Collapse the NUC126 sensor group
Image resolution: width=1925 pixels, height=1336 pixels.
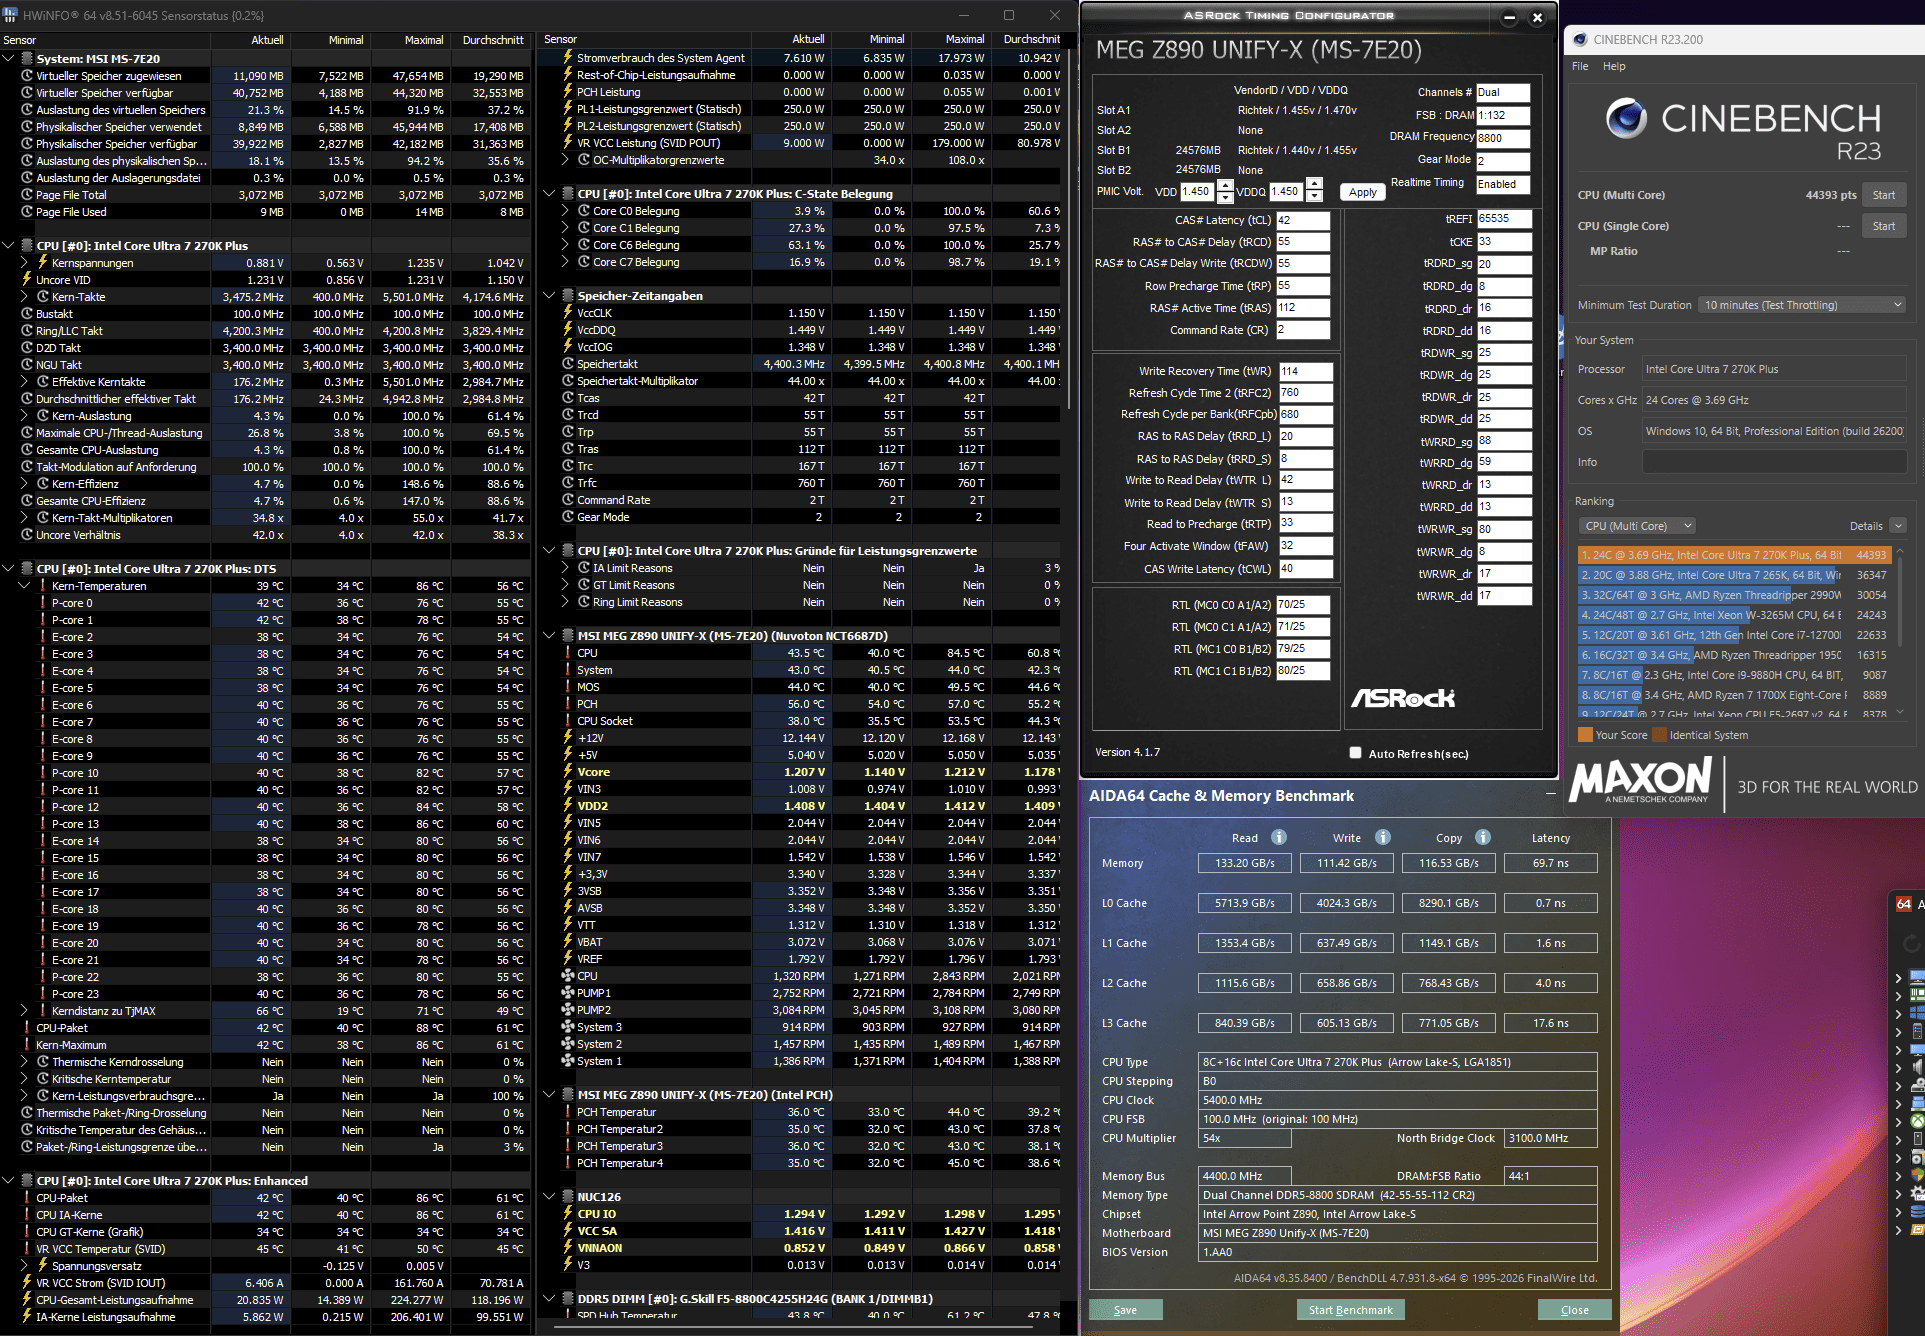pyautogui.click(x=549, y=1197)
